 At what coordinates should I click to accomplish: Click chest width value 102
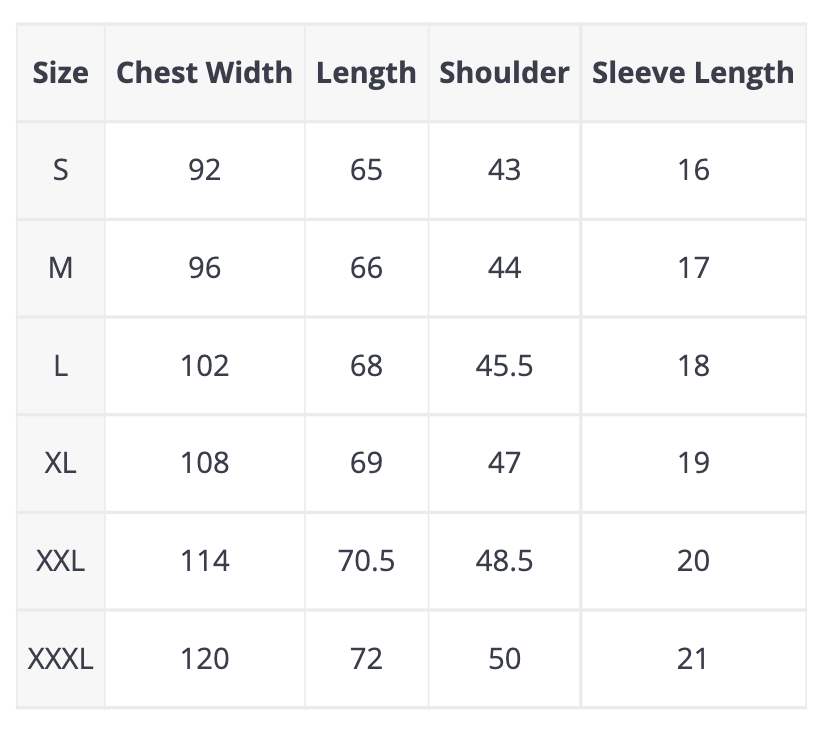point(204,366)
